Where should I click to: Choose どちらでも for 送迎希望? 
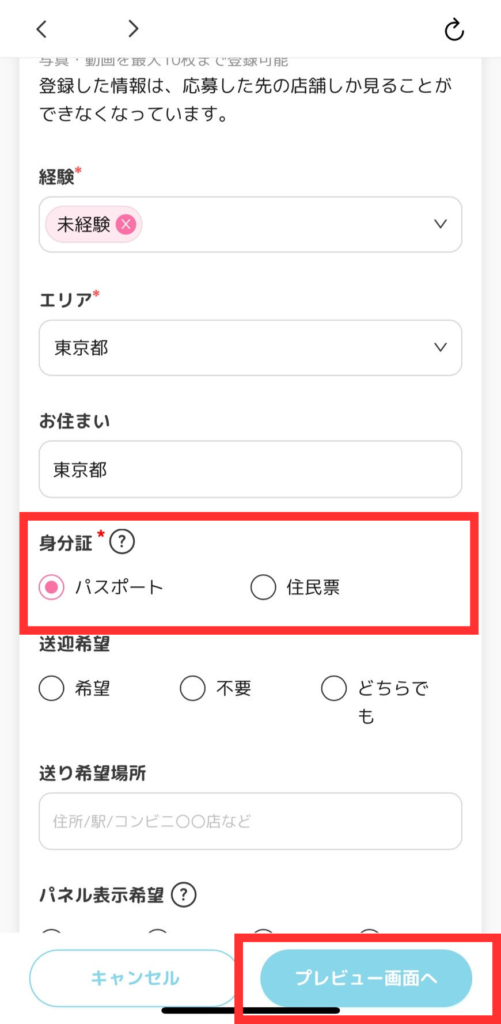pyautogui.click(x=334, y=688)
